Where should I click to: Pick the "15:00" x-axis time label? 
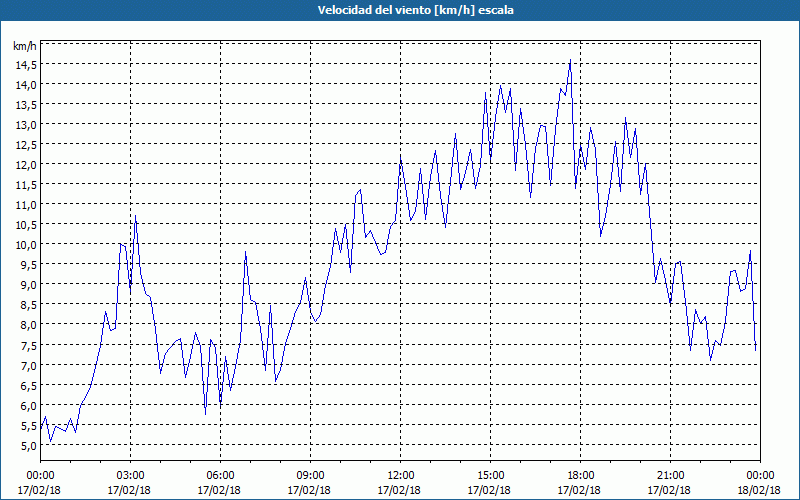click(x=490, y=476)
